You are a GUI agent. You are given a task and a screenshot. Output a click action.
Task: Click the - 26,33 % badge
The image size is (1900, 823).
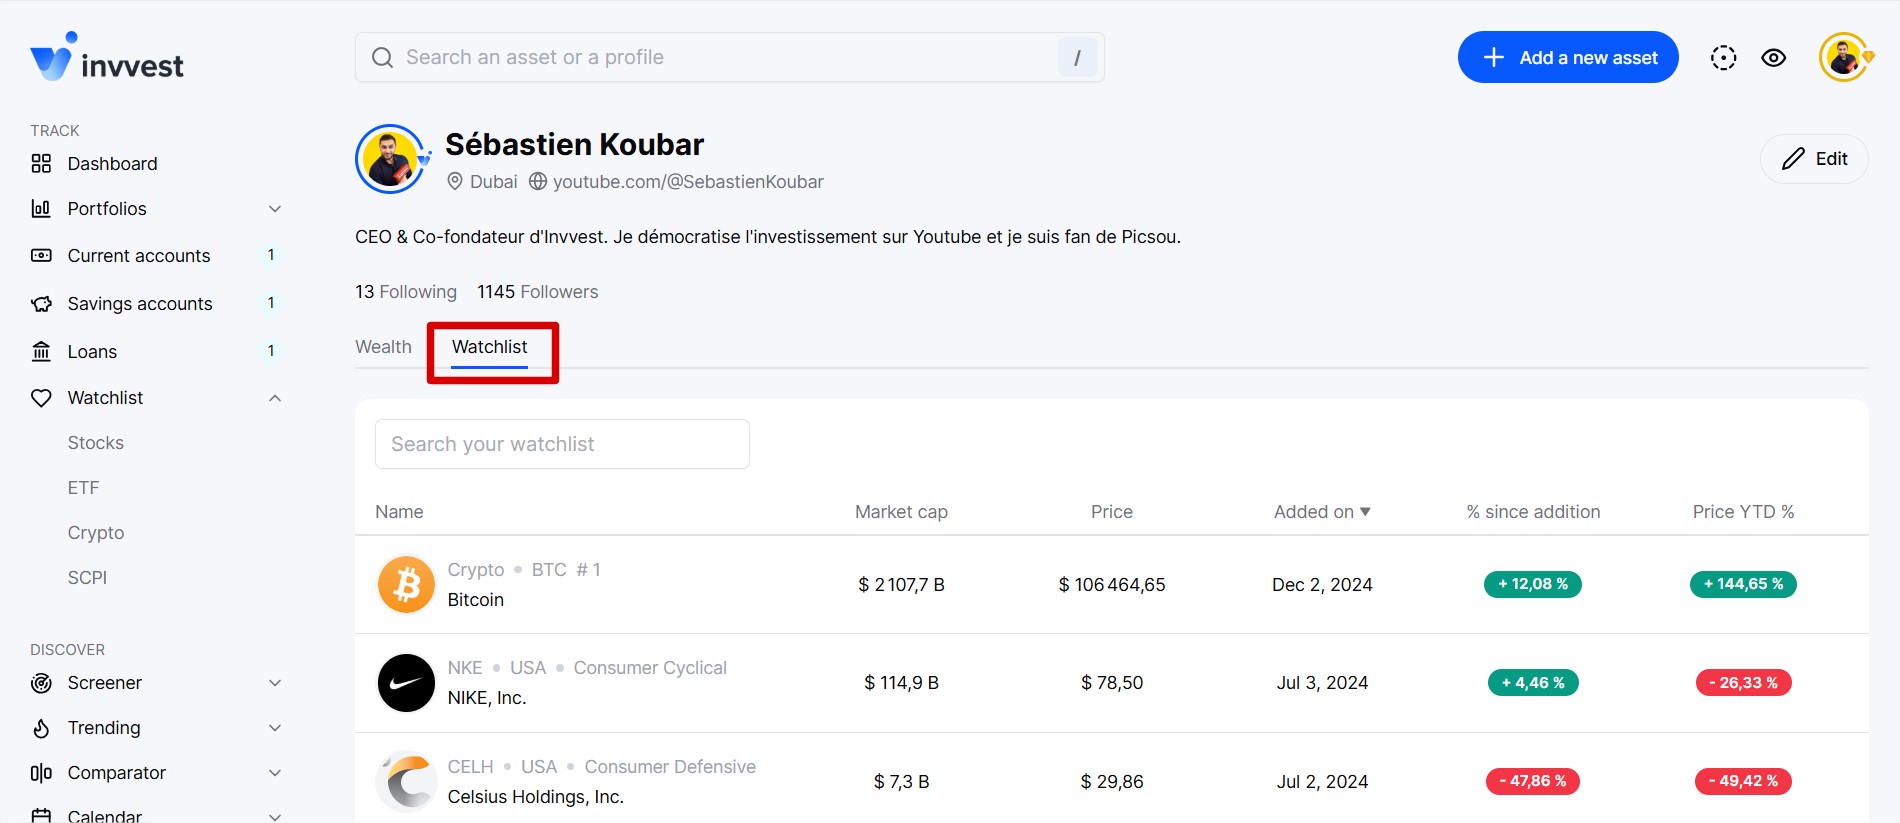(1743, 683)
